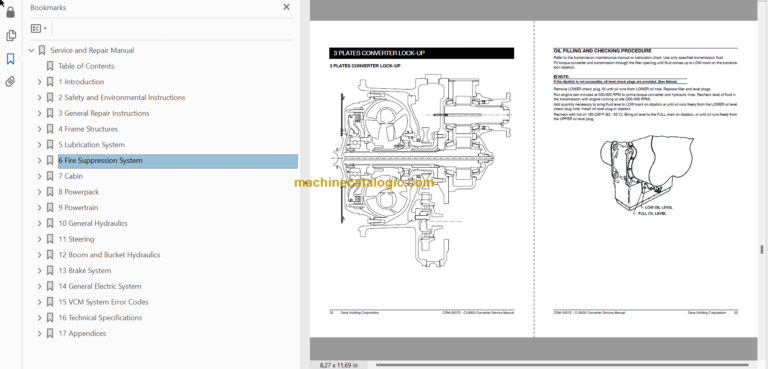Click the OIL FILLING AND CHECKING PROCEDURE heading

point(602,50)
